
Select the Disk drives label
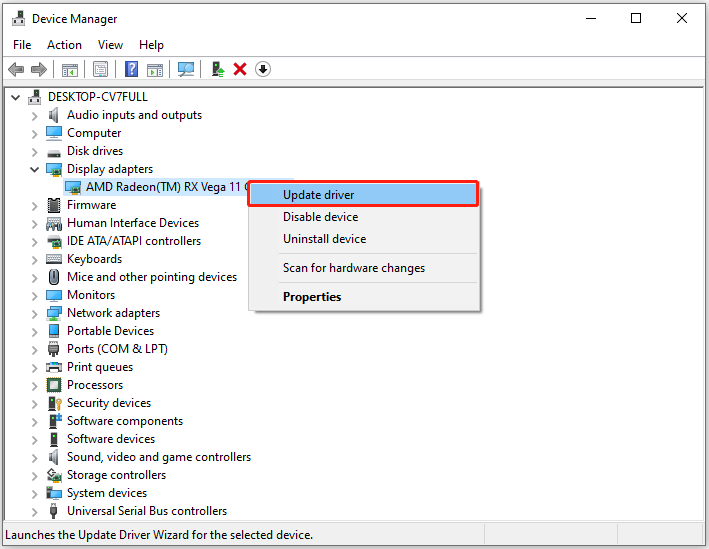(95, 151)
